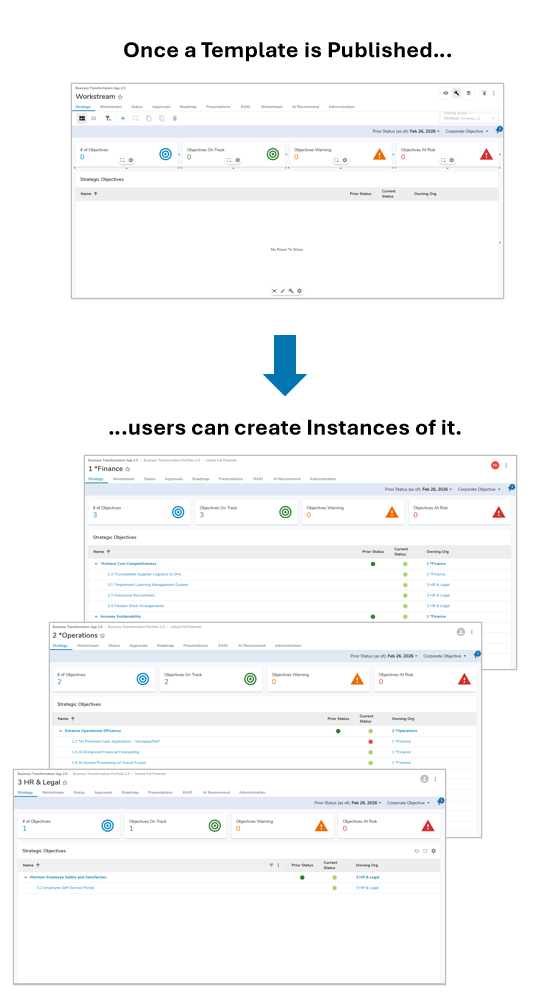The image size is (536, 997).
Task: Star the 3 HR & Legal instance
Action: click(x=65, y=783)
